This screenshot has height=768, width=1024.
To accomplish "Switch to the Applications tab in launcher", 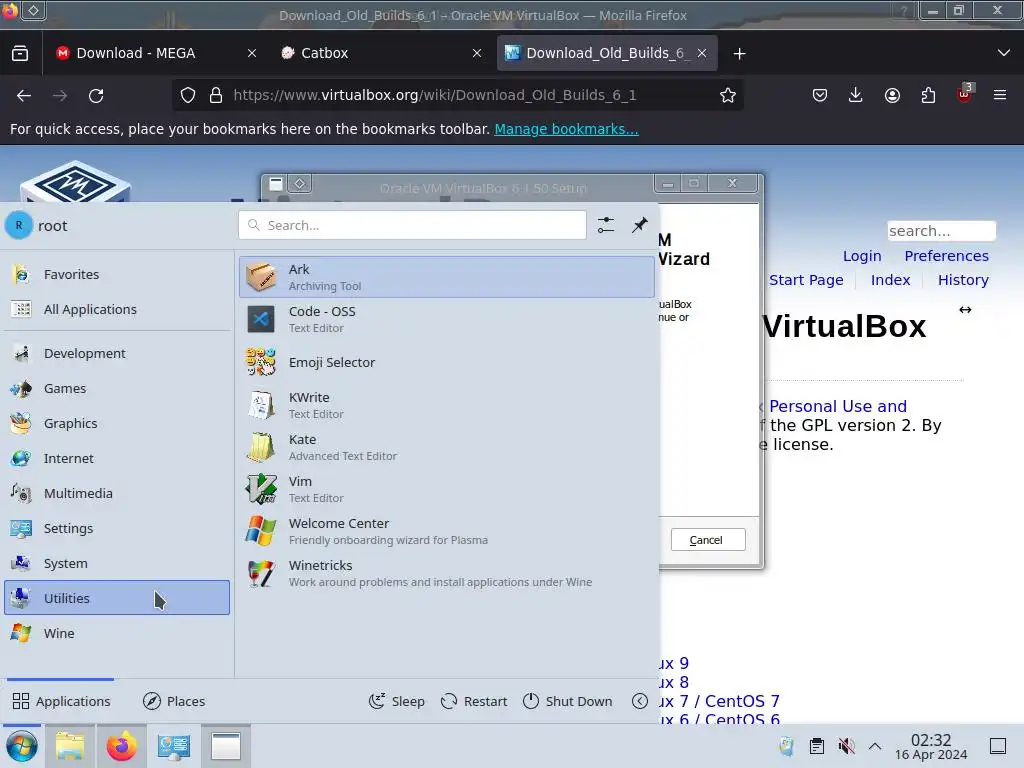I will point(61,701).
